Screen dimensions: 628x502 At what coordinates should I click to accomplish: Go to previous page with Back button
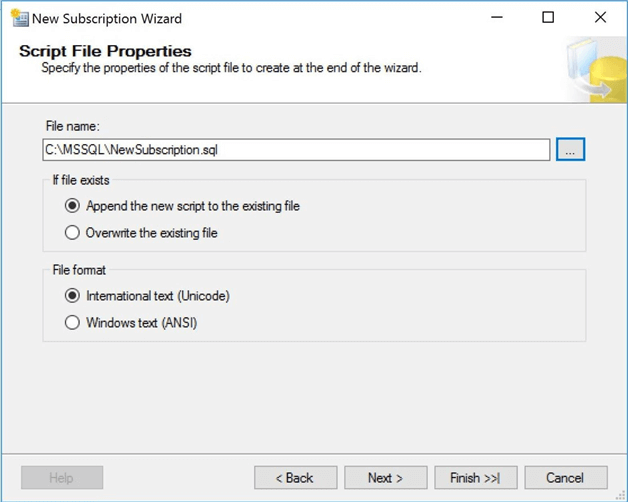point(294,477)
